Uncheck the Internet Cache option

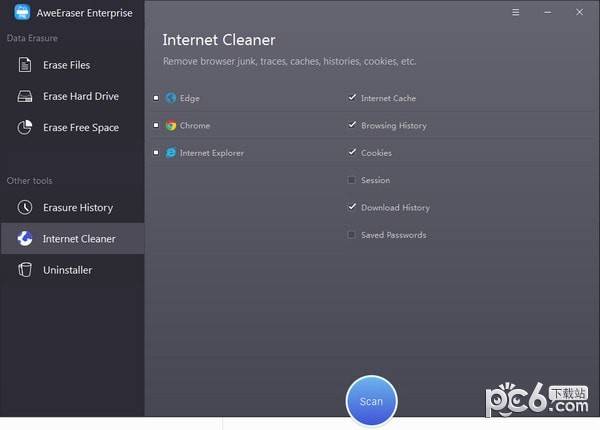click(x=351, y=98)
